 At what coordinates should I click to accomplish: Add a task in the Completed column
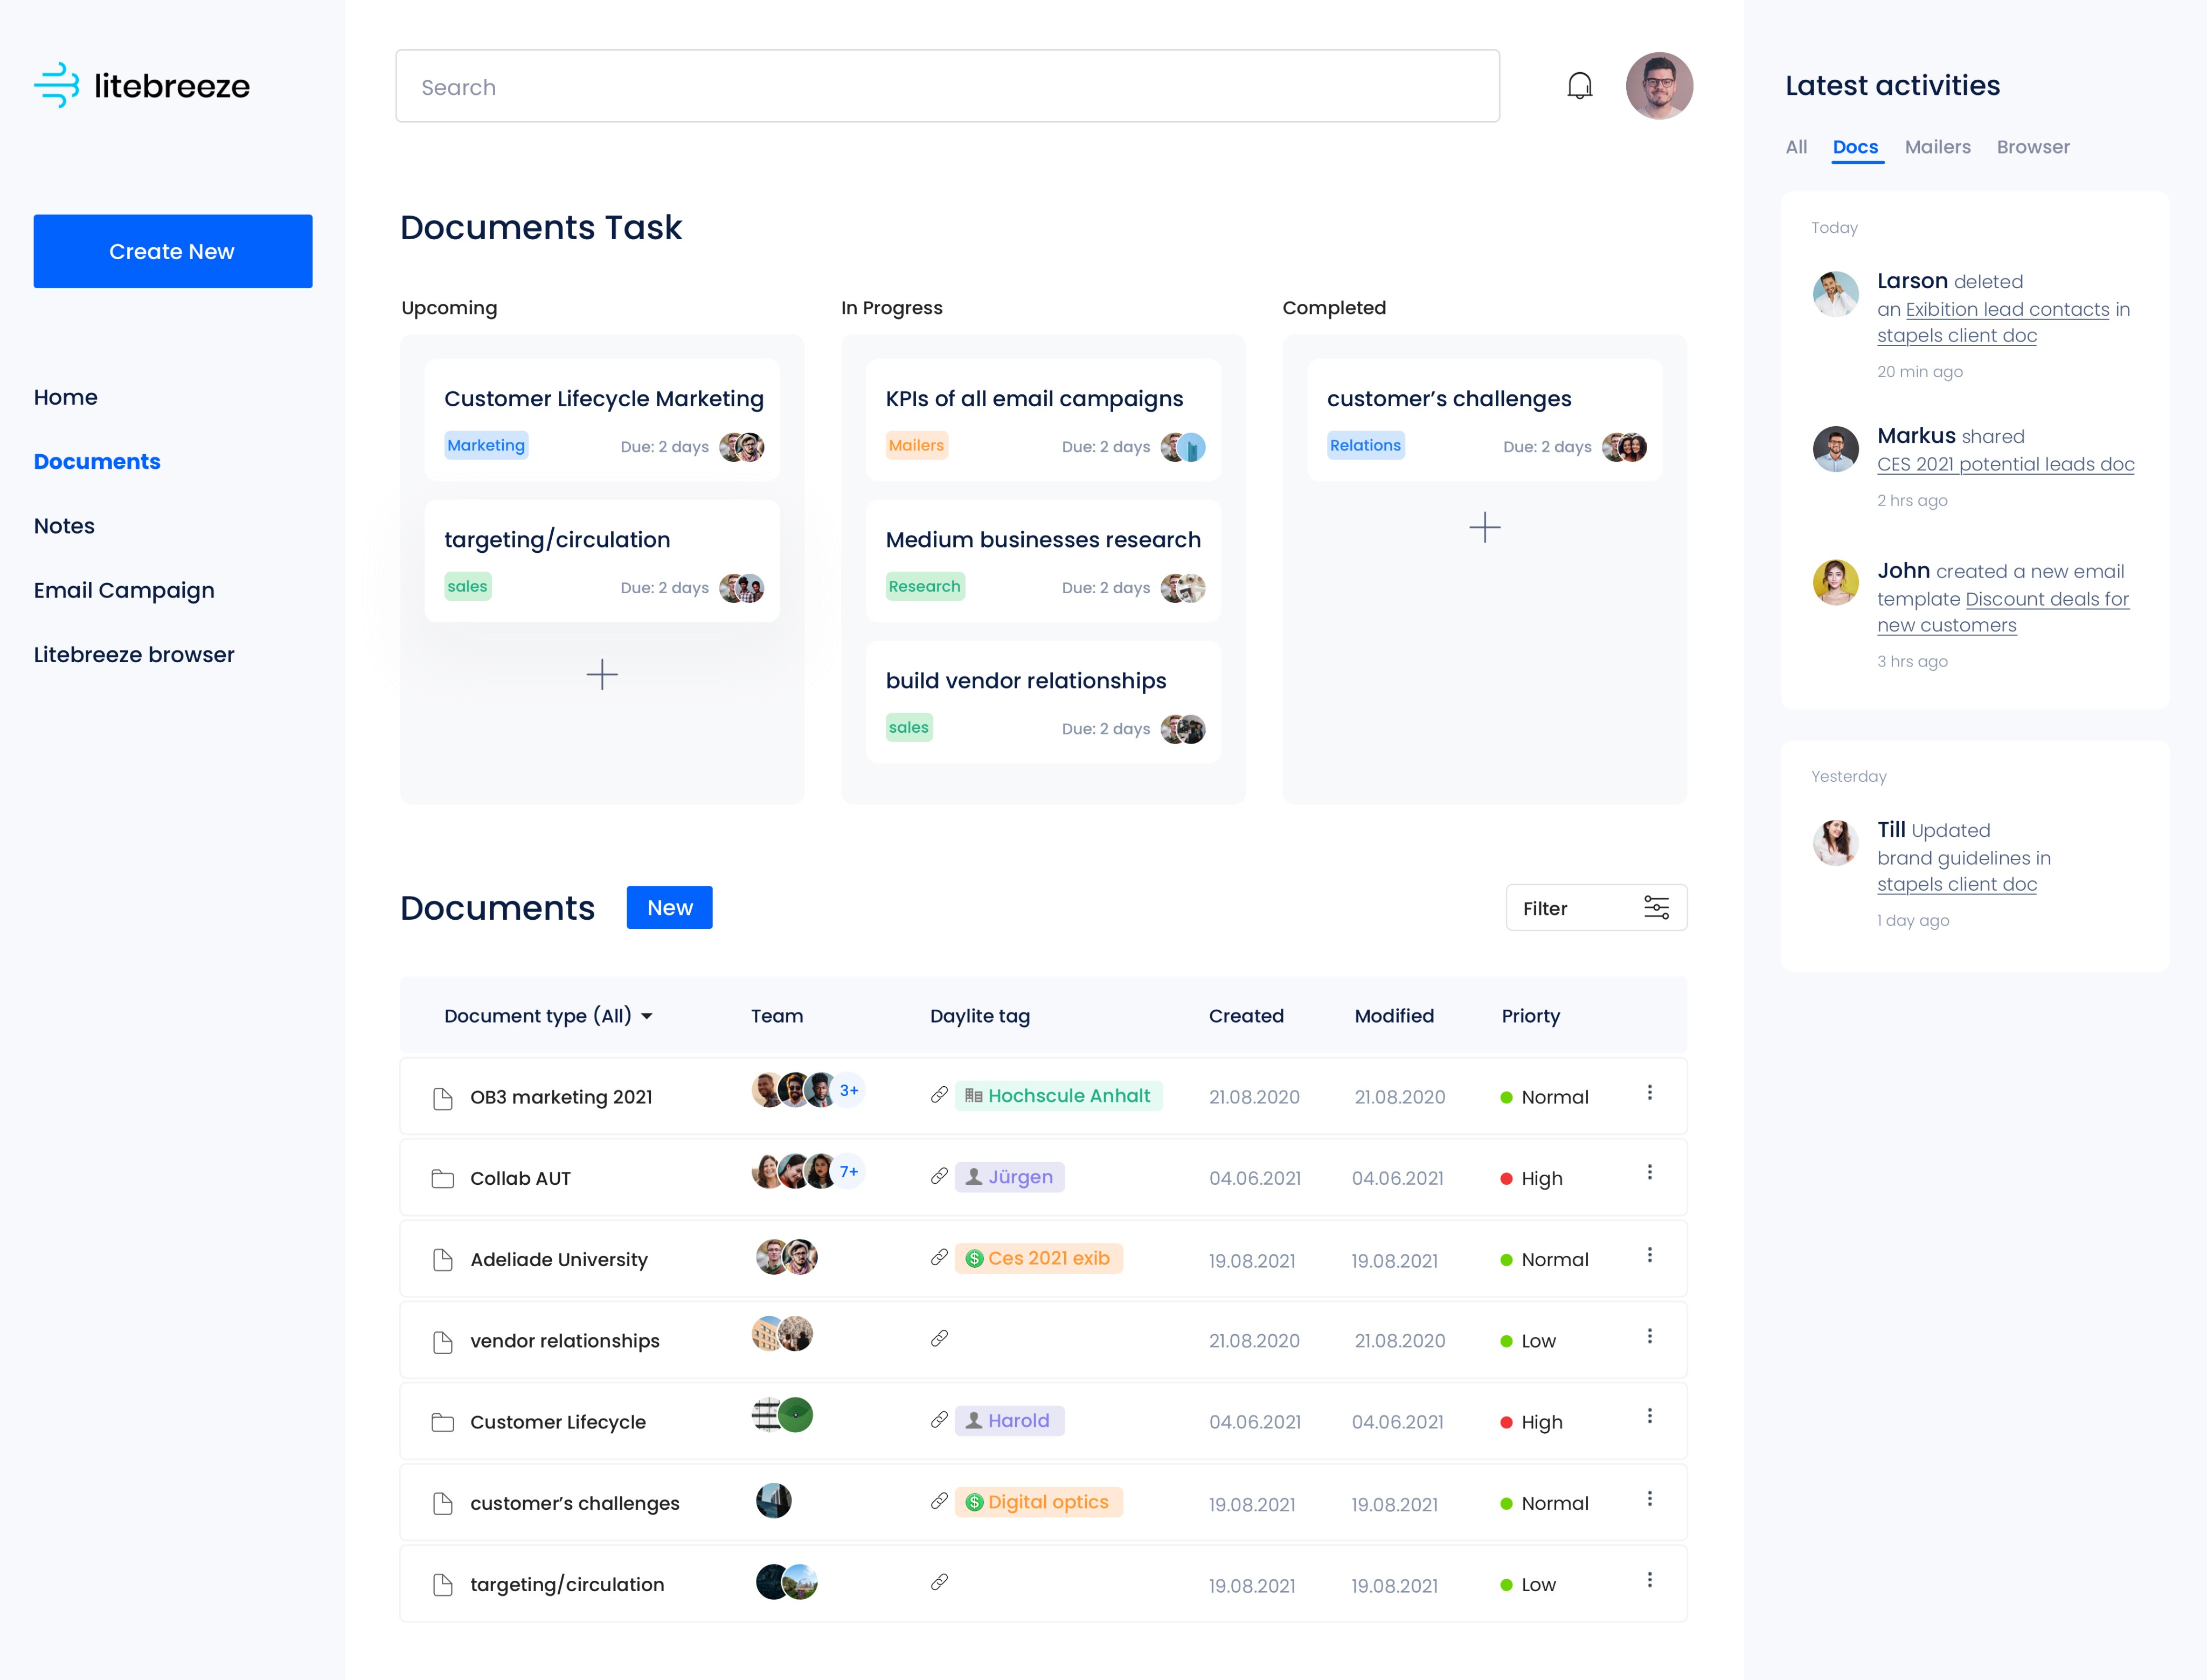coord(1484,527)
